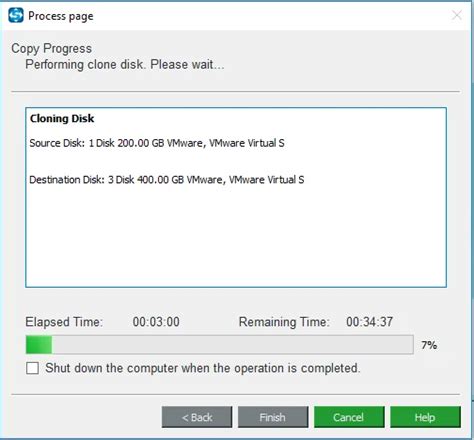Close the Process page dialog with X
This screenshot has height=440, width=474.
pos(456,15)
